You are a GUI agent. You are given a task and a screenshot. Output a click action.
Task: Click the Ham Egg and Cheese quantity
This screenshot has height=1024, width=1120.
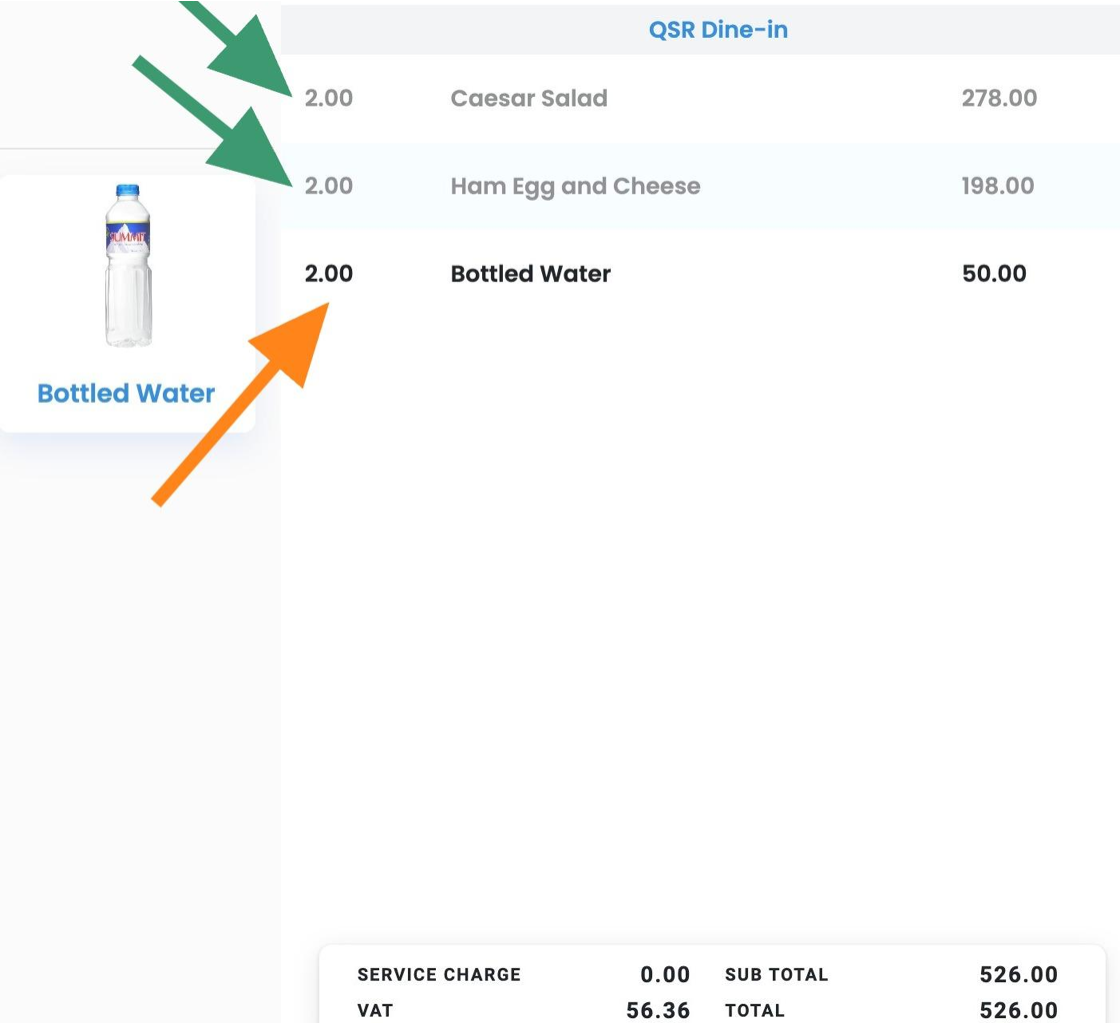[x=329, y=186]
